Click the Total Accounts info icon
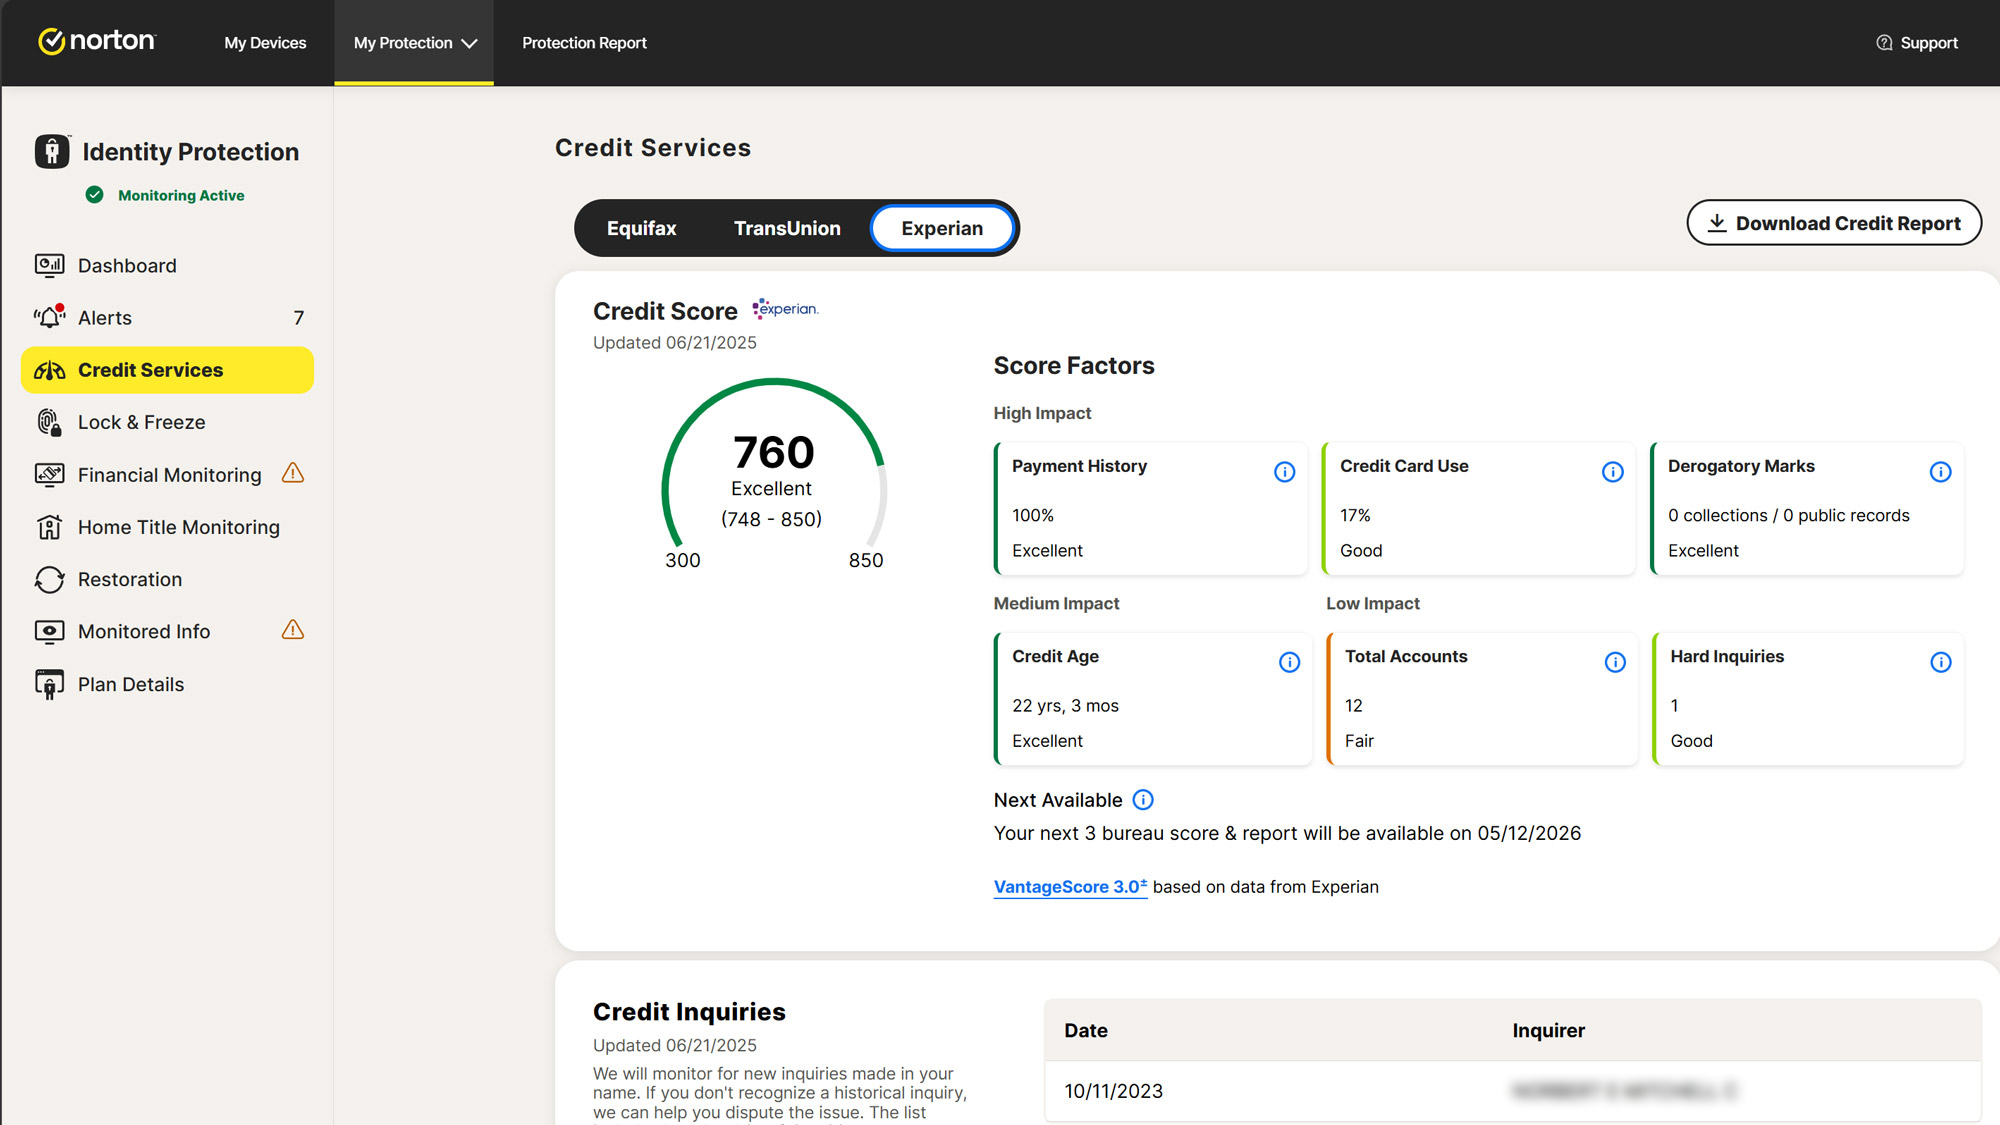Image resolution: width=2000 pixels, height=1125 pixels. [1615, 662]
